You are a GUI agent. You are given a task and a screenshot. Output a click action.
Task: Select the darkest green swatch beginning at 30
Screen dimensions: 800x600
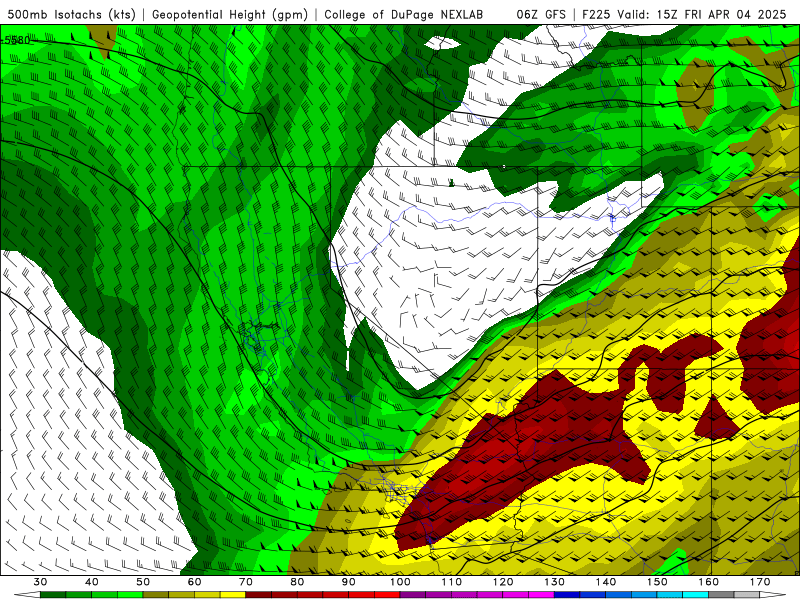pyautogui.click(x=53, y=595)
